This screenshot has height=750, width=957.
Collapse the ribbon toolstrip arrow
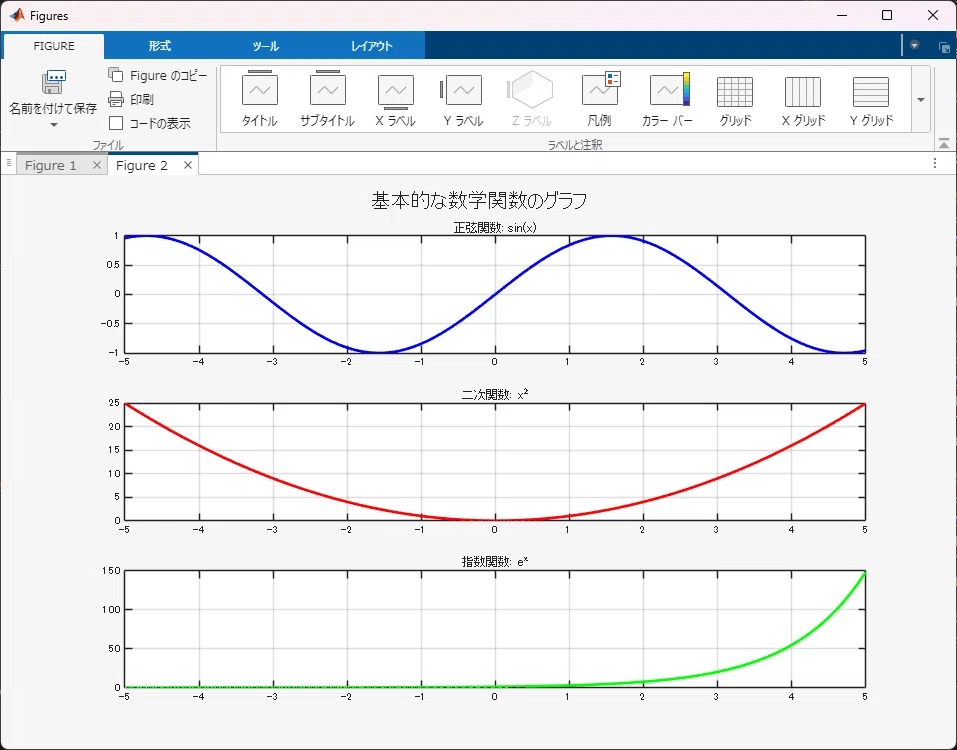[944, 144]
